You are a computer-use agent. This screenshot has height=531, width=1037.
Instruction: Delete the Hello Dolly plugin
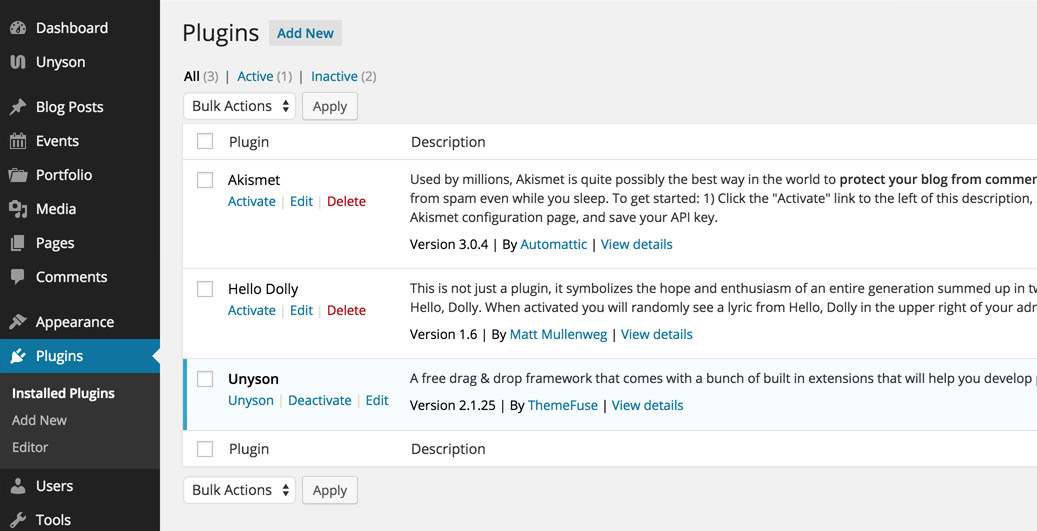click(347, 311)
